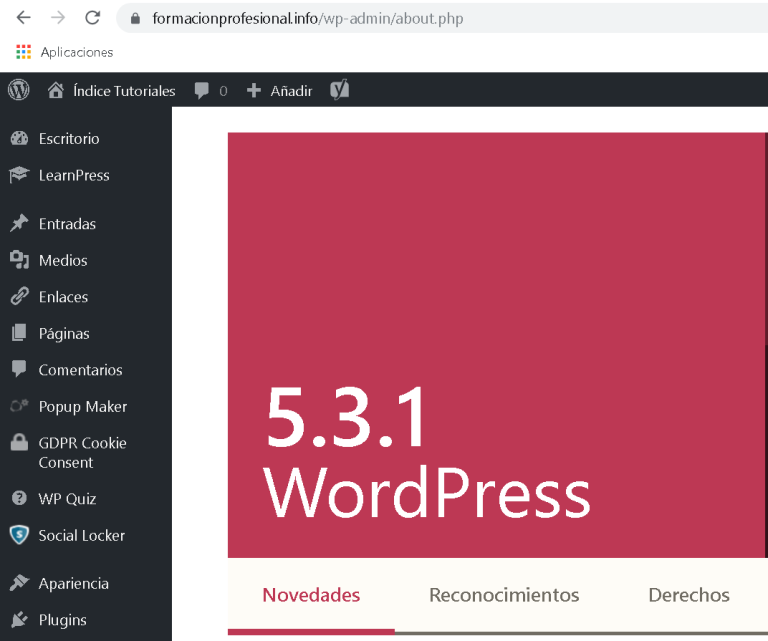Click the Aplicaciones bookmarks label
This screenshot has width=768, height=641.
(x=77, y=52)
